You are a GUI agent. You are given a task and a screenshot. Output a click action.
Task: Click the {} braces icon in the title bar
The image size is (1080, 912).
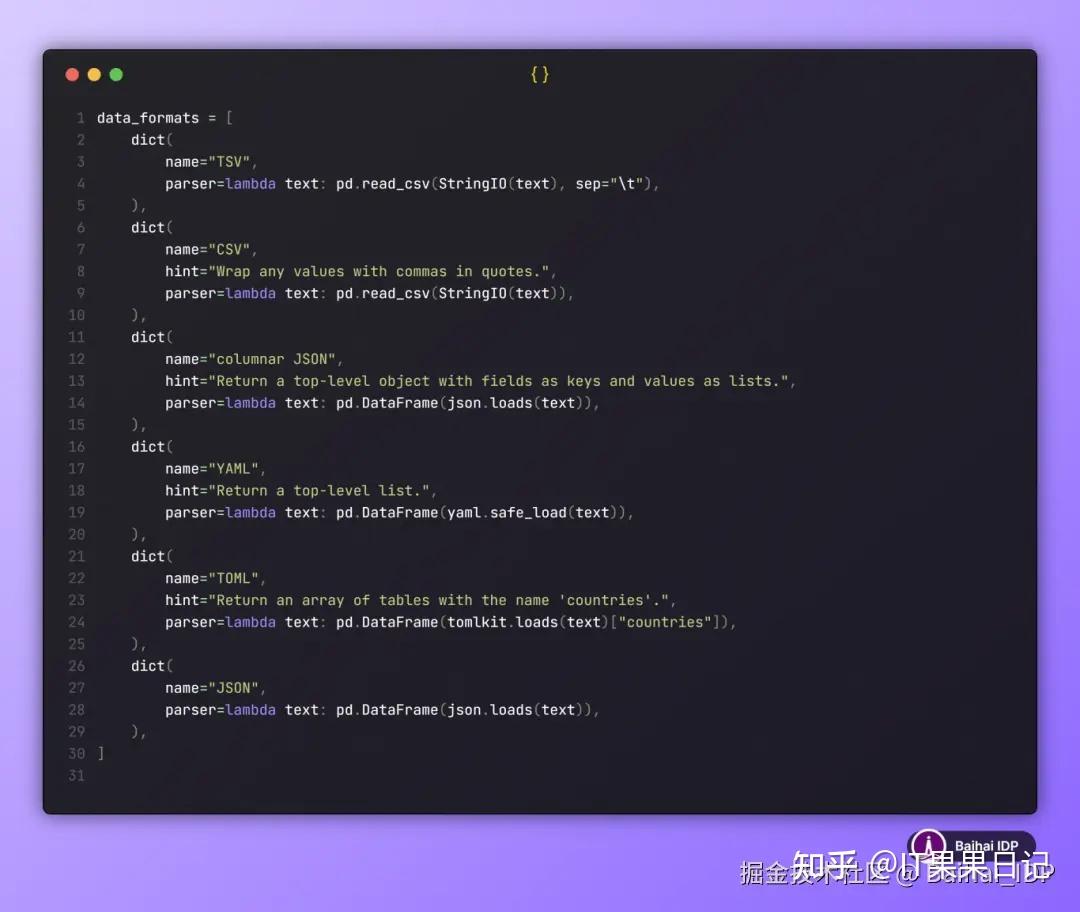539,73
